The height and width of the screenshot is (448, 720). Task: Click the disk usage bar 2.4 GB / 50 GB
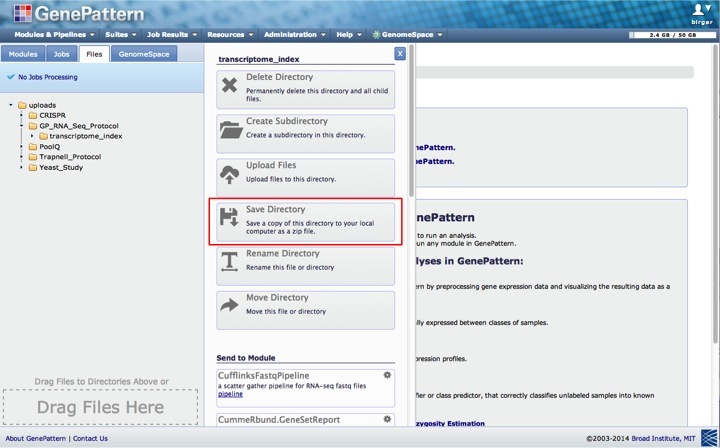tap(672, 35)
